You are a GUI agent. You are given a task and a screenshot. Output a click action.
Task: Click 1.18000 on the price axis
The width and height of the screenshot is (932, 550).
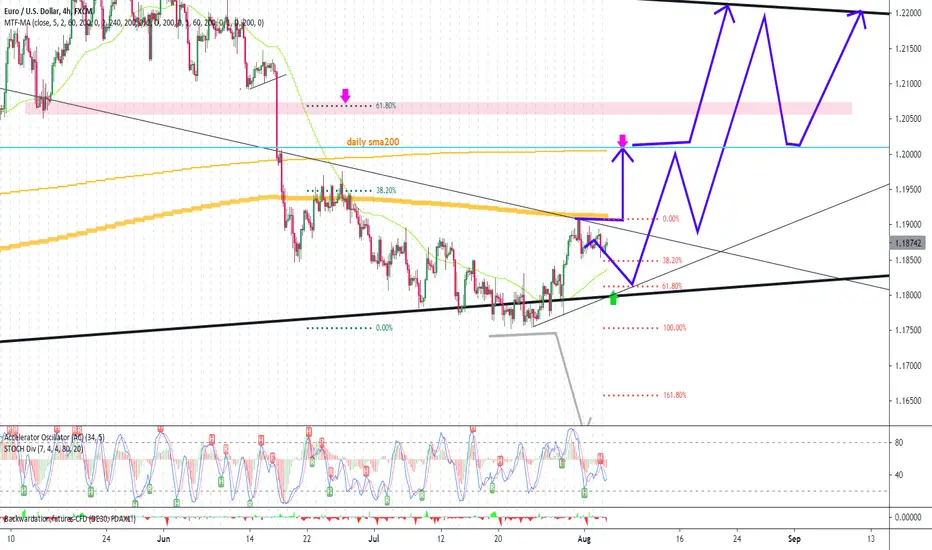pos(908,295)
